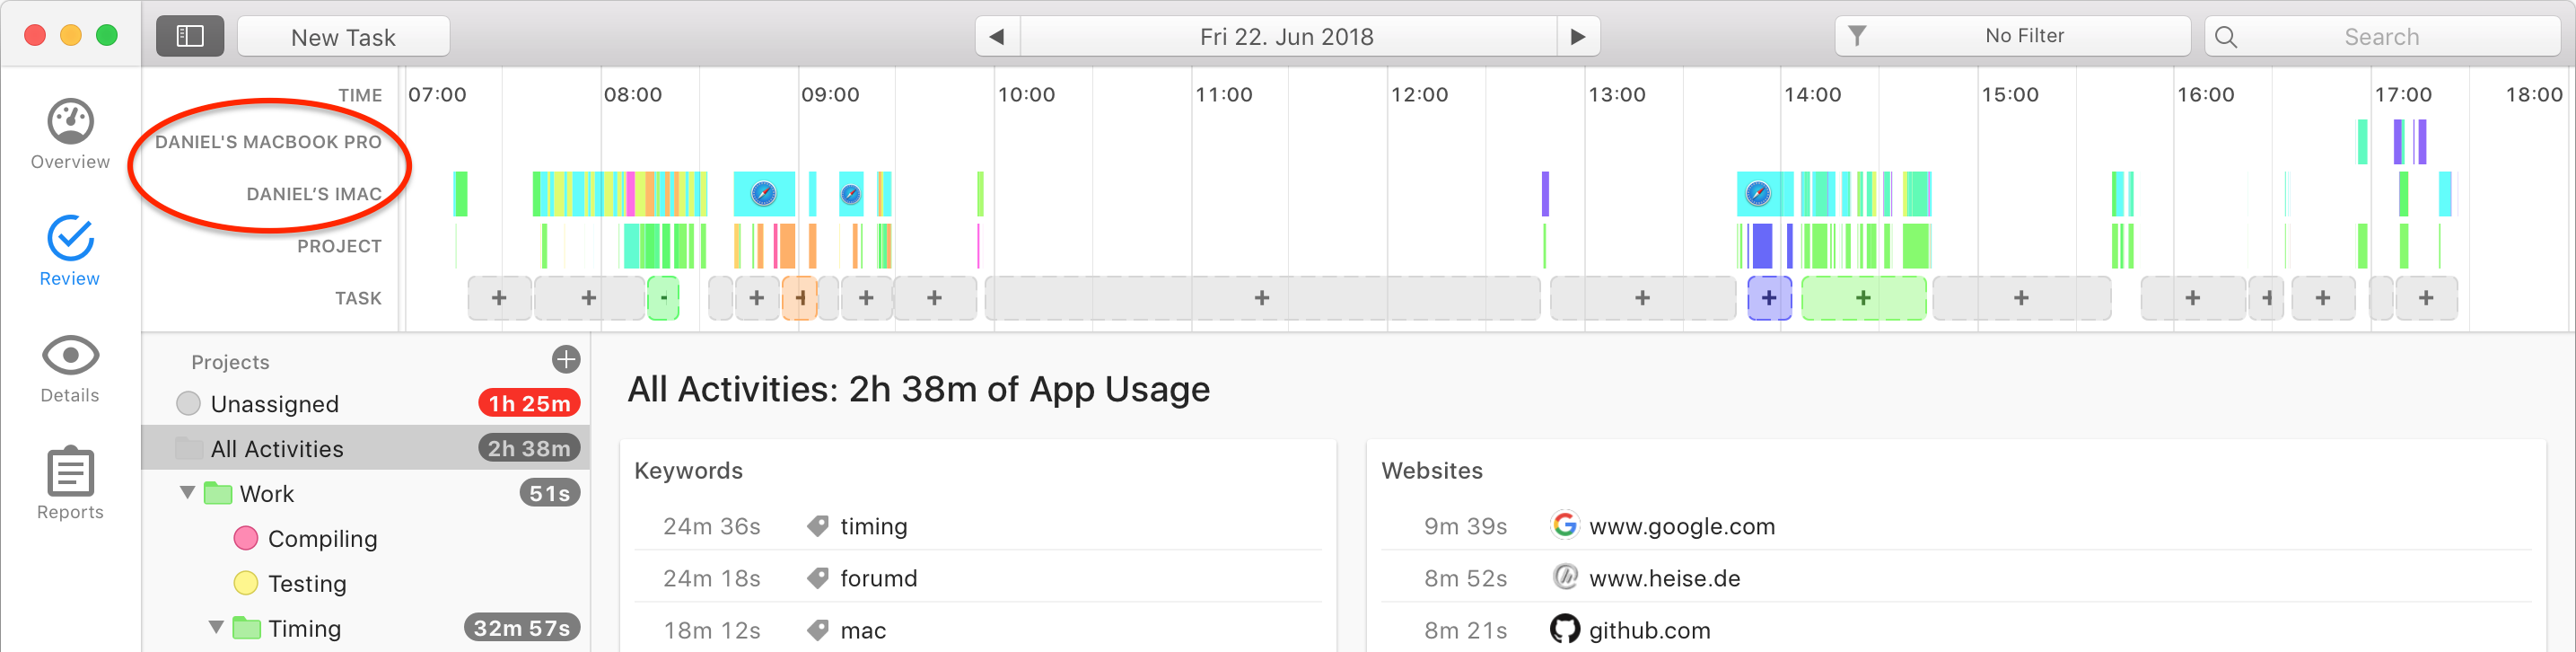Toggle the sidebar with the toolbar button
The width and height of the screenshot is (2576, 652).
(x=190, y=35)
